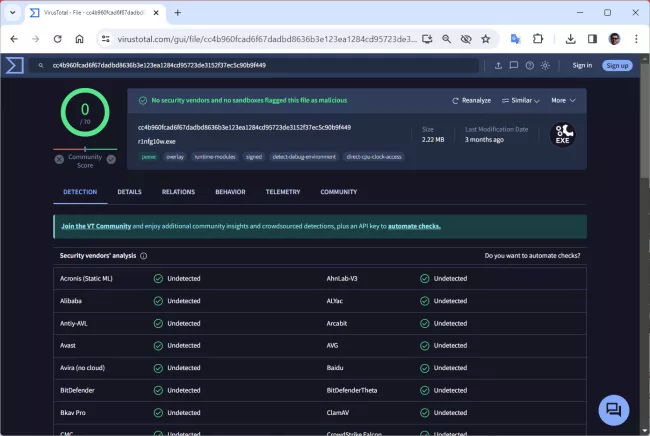Click the 0/70 detection score circle
Image resolution: width=650 pixels, height=436 pixels.
(85, 112)
